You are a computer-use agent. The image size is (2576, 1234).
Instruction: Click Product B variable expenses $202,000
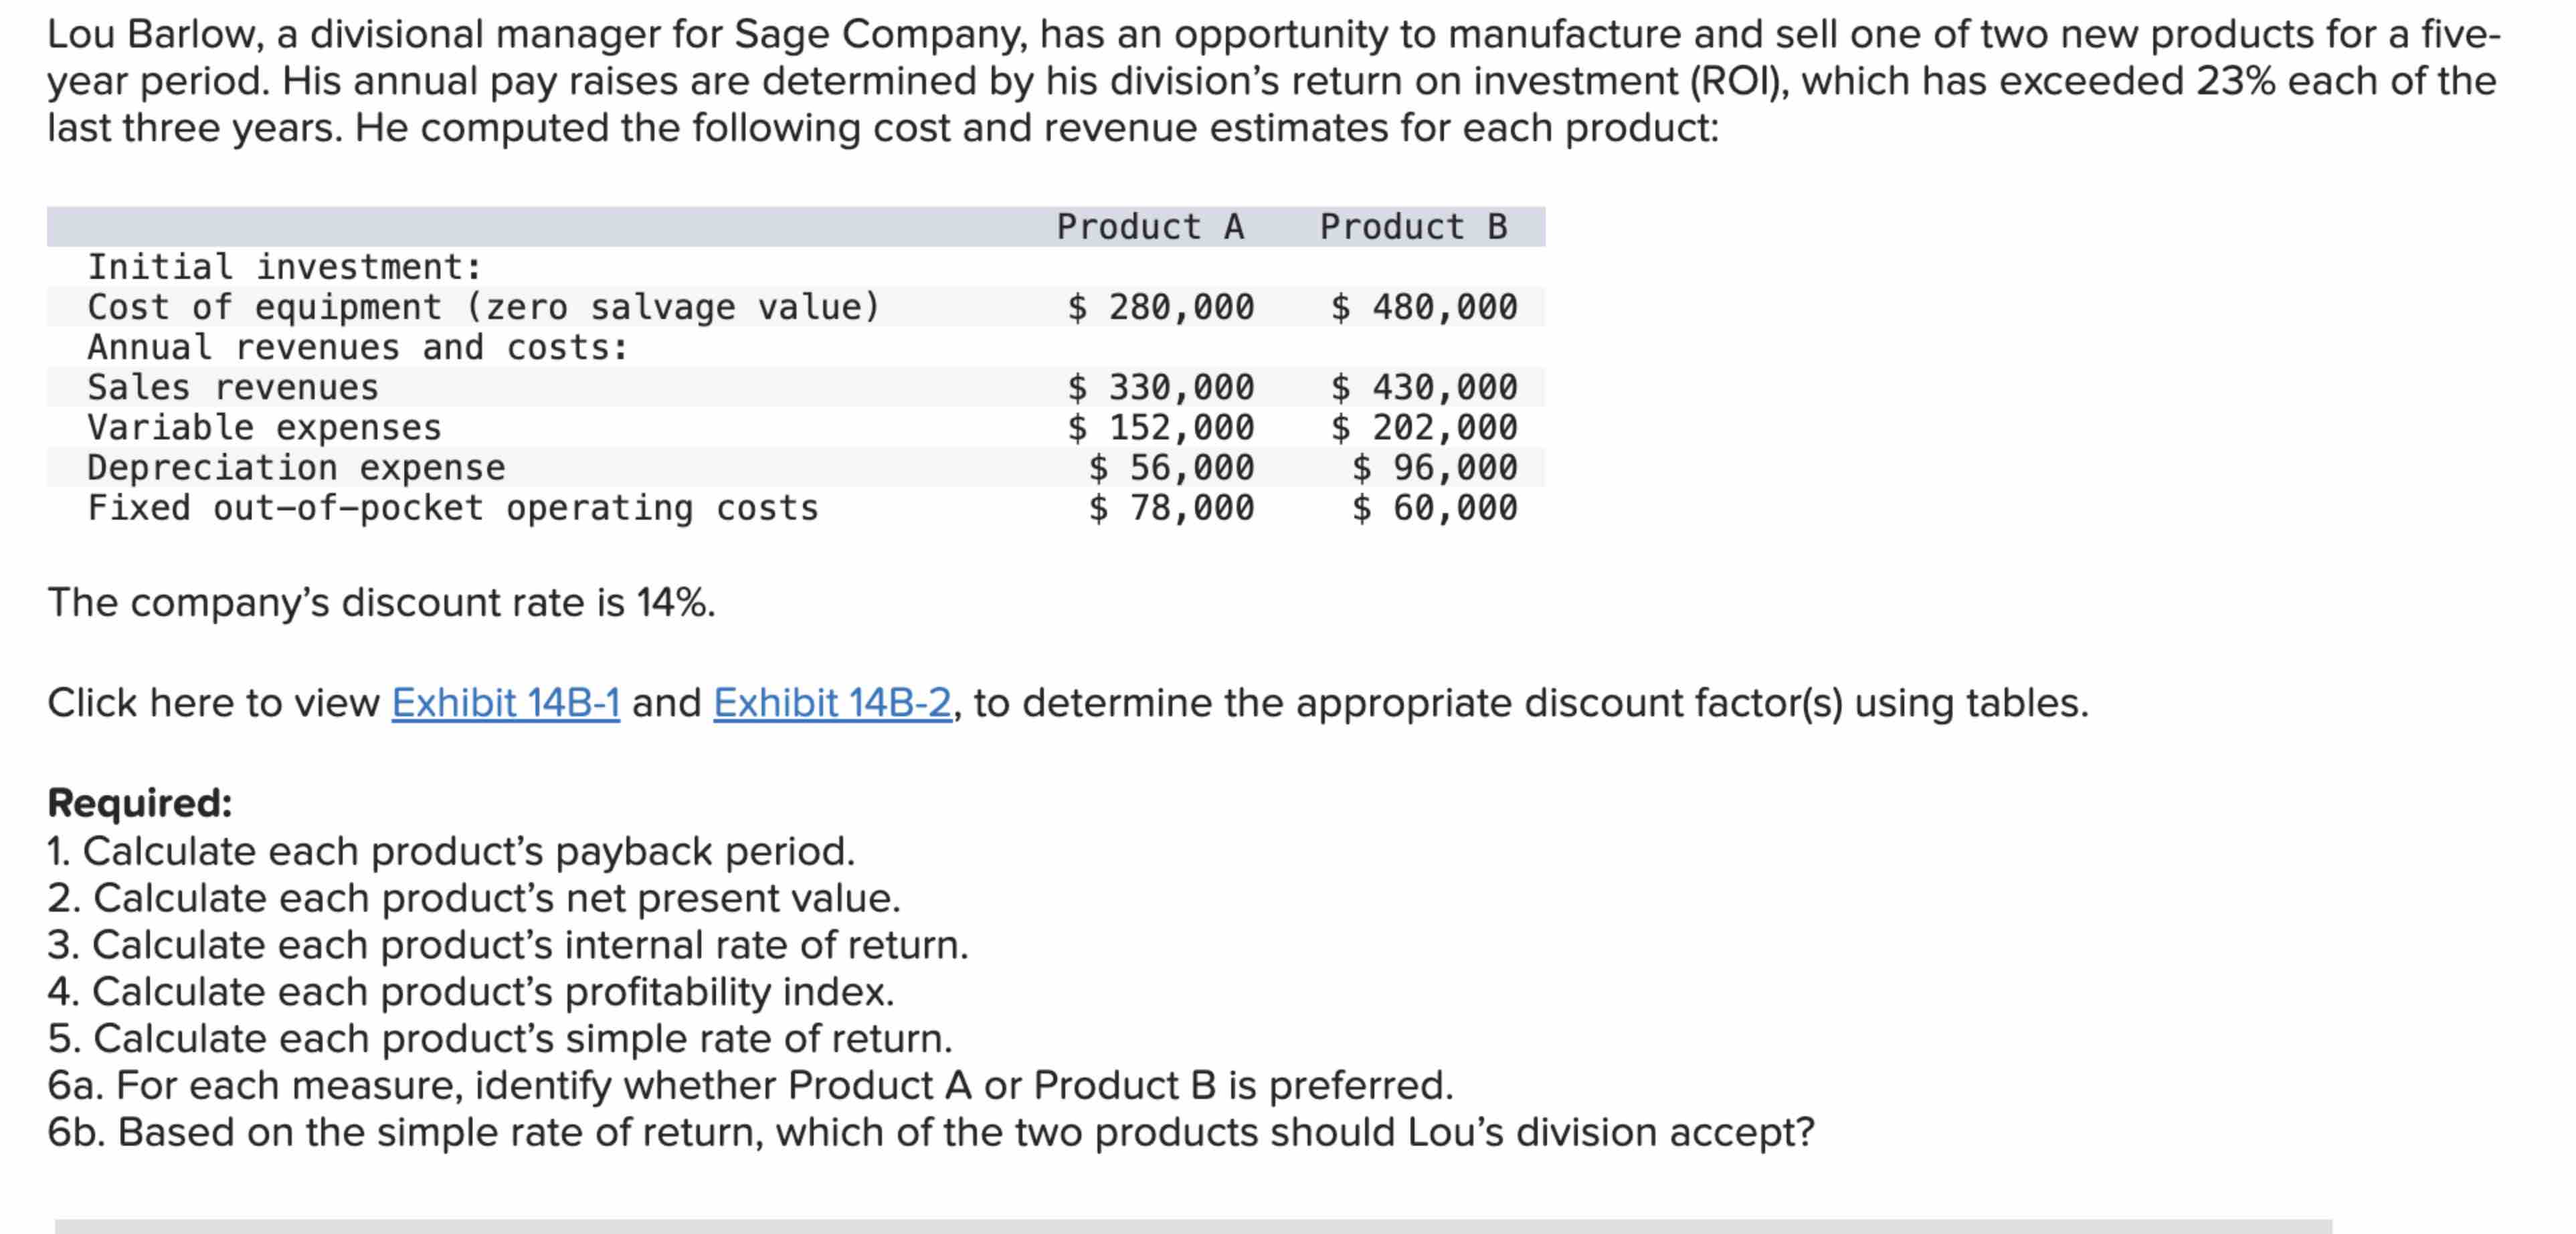click(x=1424, y=427)
